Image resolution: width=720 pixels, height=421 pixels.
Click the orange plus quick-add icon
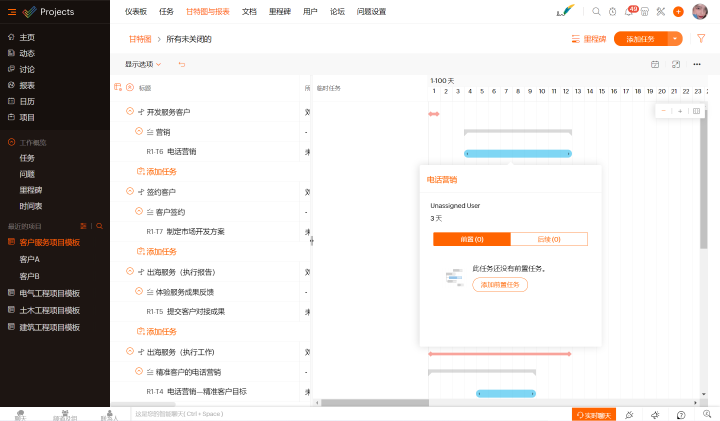tap(678, 11)
